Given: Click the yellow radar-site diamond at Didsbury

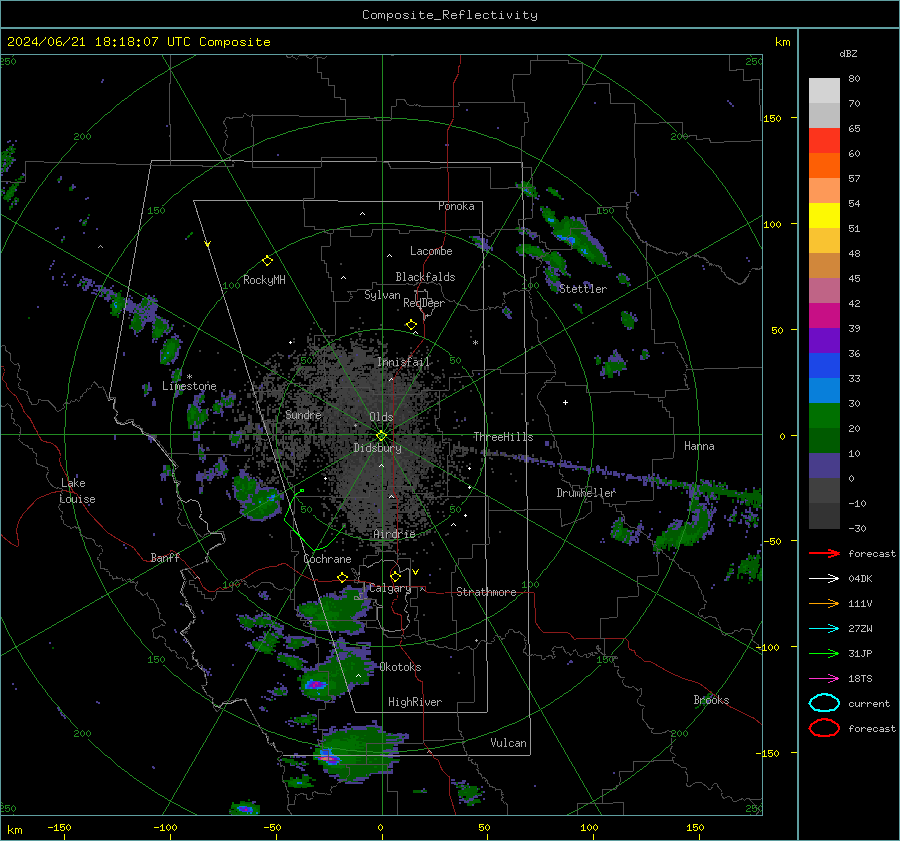Looking at the screenshot, I should (381, 436).
